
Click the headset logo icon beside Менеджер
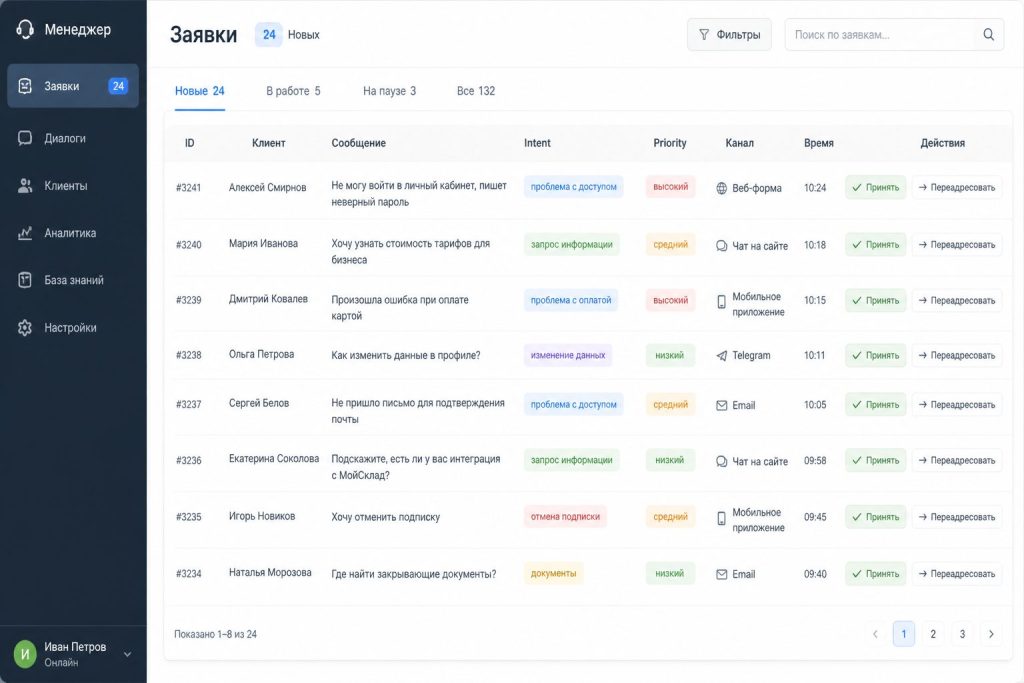tap(25, 29)
